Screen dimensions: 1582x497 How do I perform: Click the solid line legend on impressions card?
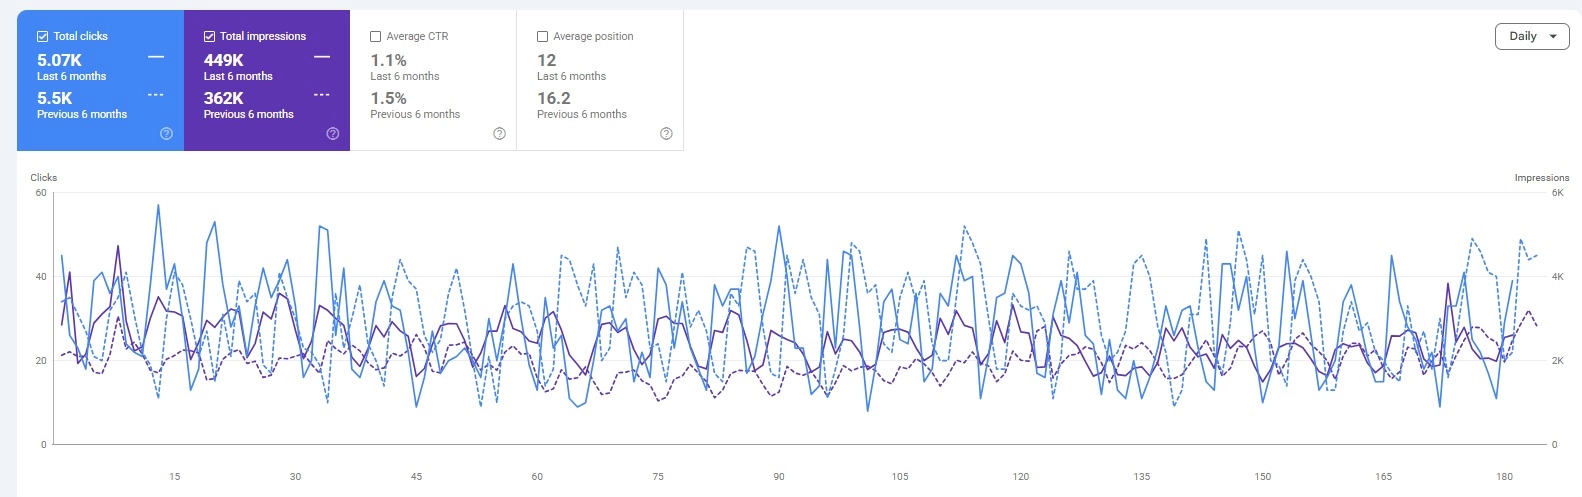pos(322,57)
